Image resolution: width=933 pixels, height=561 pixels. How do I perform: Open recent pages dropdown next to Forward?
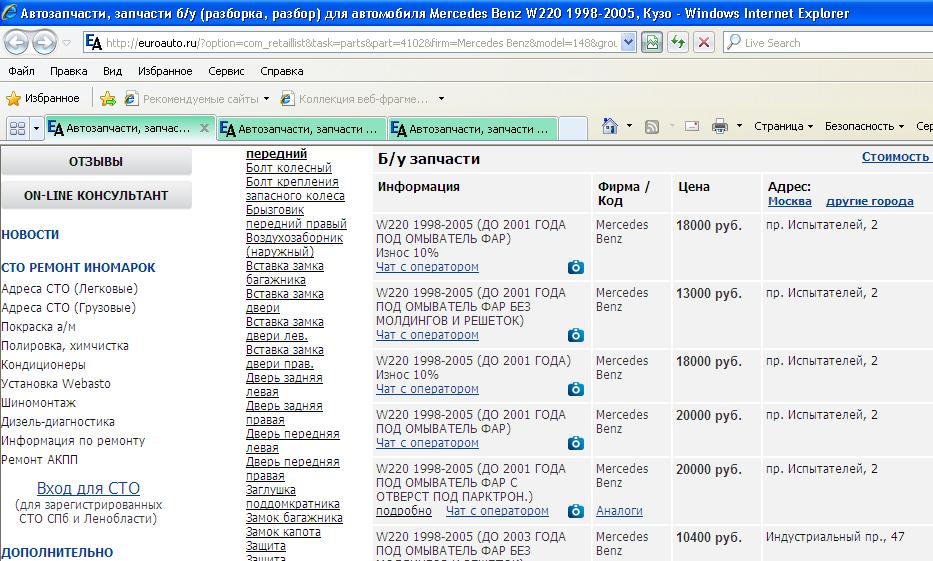pyautogui.click(x=67, y=43)
